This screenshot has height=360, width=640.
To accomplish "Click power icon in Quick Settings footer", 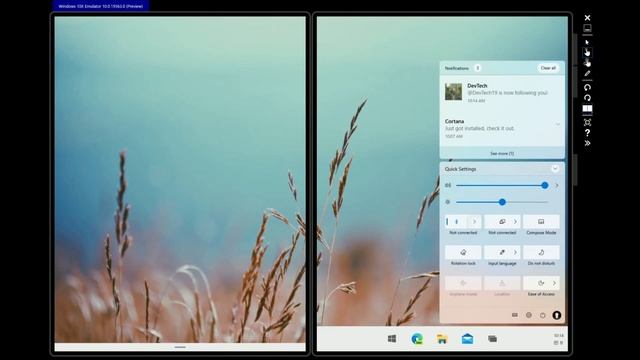I will tap(542, 315).
